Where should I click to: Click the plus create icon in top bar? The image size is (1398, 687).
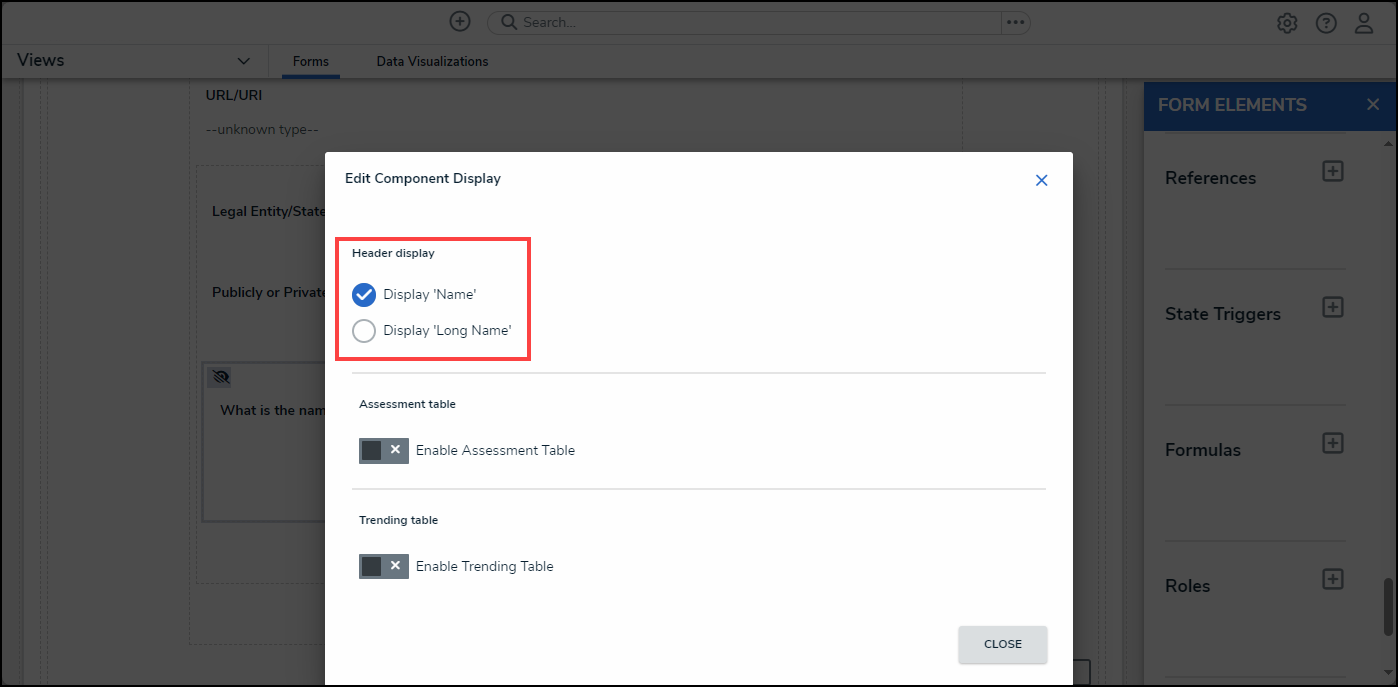point(459,22)
